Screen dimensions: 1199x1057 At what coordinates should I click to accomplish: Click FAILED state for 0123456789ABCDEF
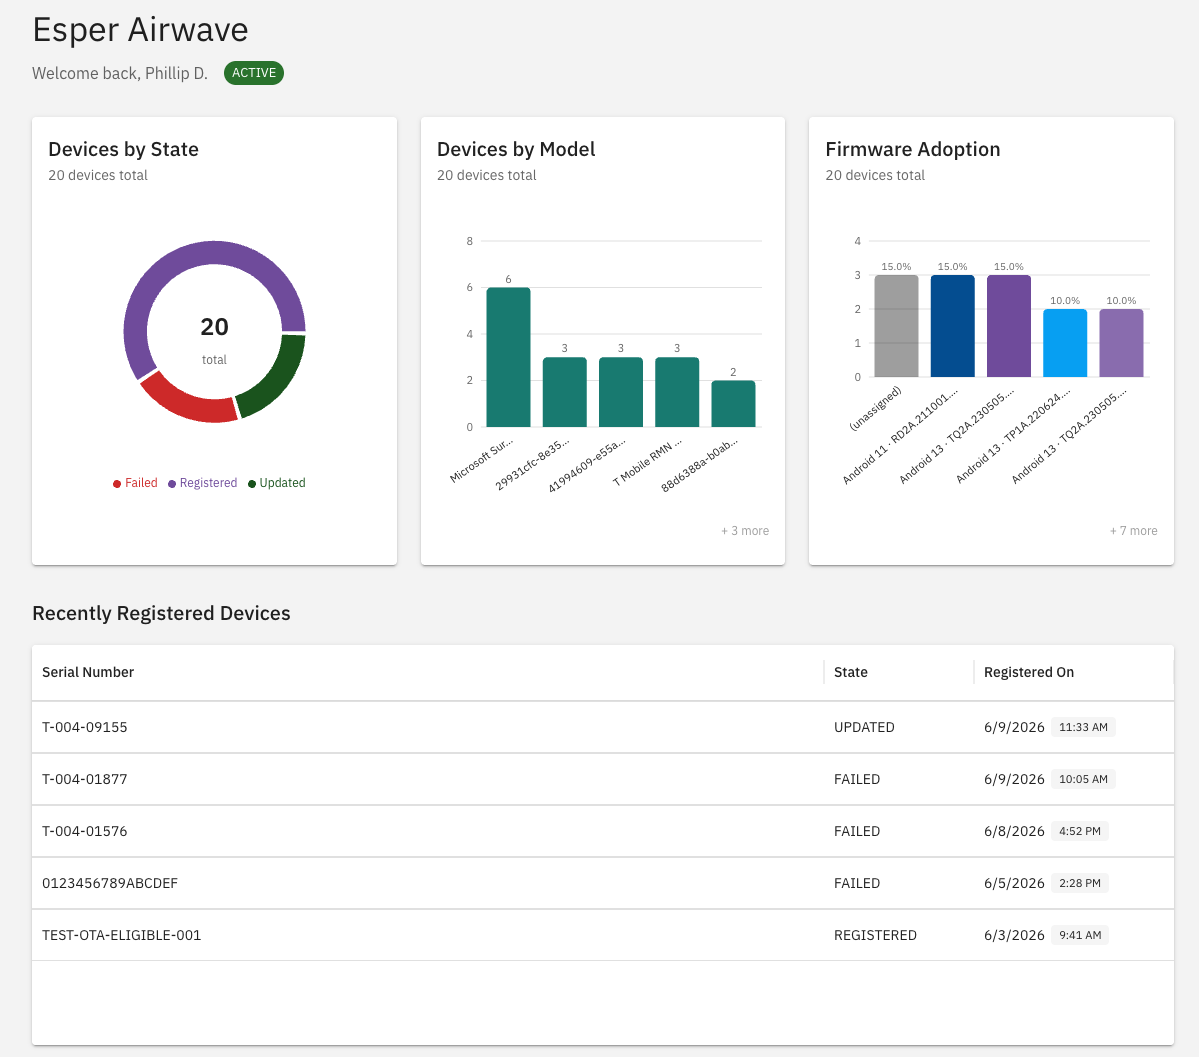coord(857,883)
